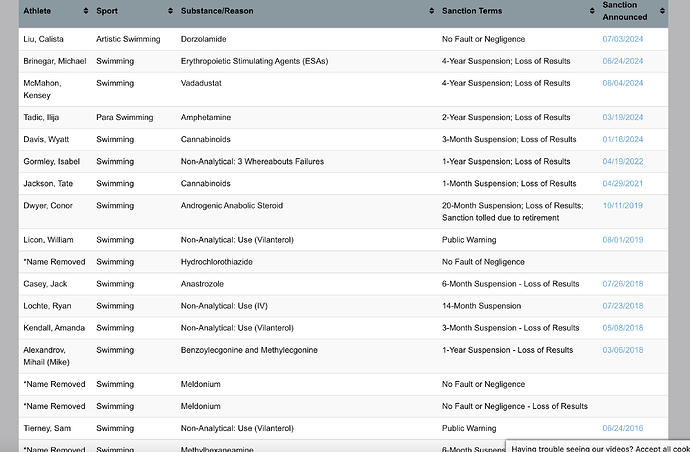Image resolution: width=690 pixels, height=452 pixels.
Task: Open the 08/01/2019 sanction announcement link
Action: 623,240
